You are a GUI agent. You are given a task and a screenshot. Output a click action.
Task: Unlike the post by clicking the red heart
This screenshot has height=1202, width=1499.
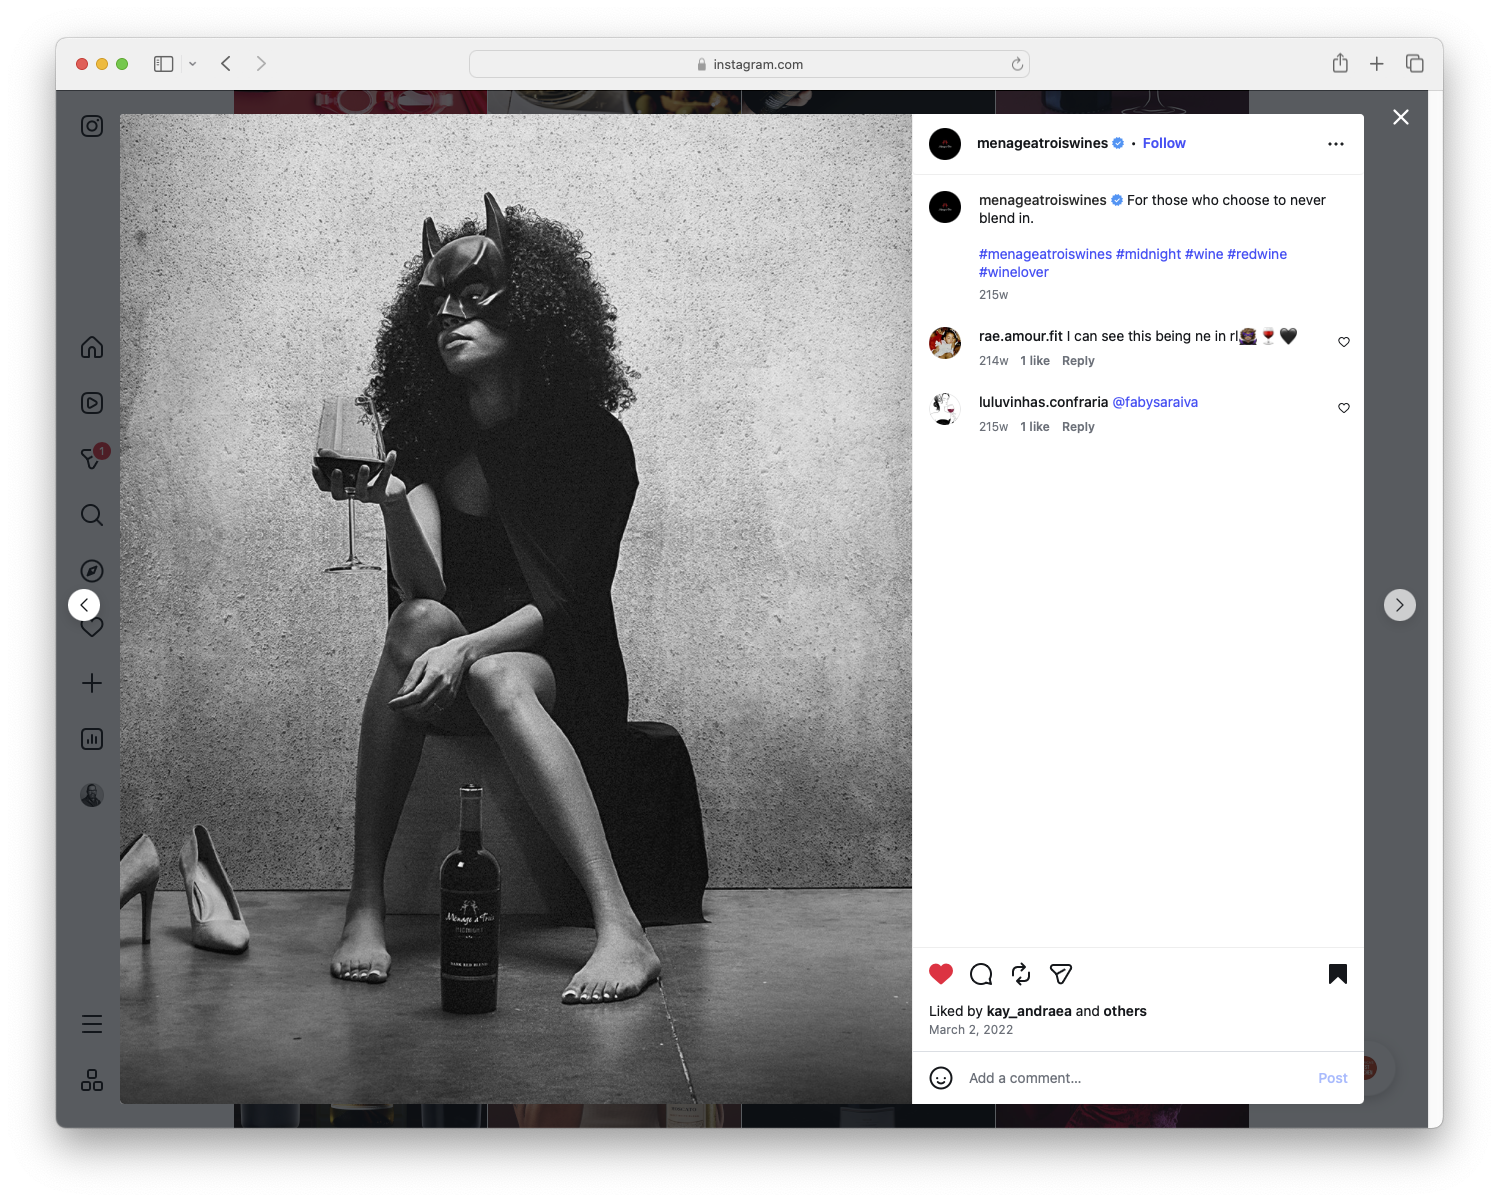[x=939, y=972]
